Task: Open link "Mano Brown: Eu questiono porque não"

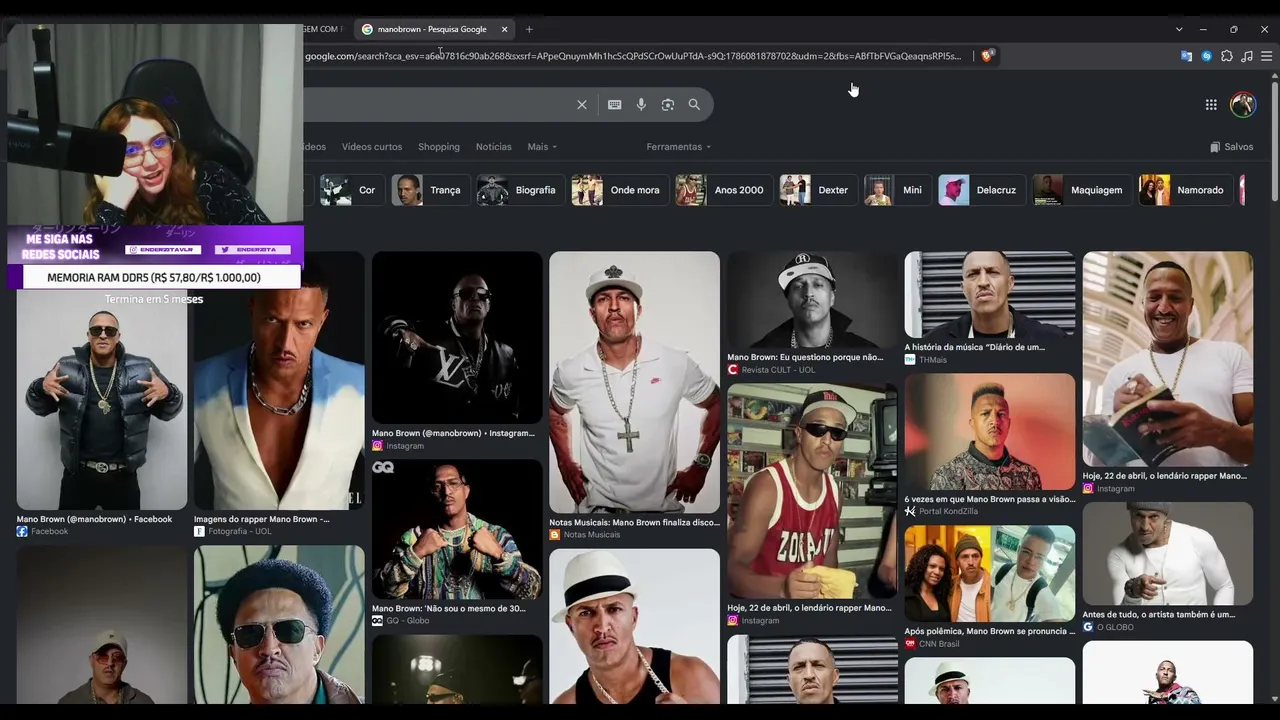Action: pyautogui.click(x=805, y=358)
